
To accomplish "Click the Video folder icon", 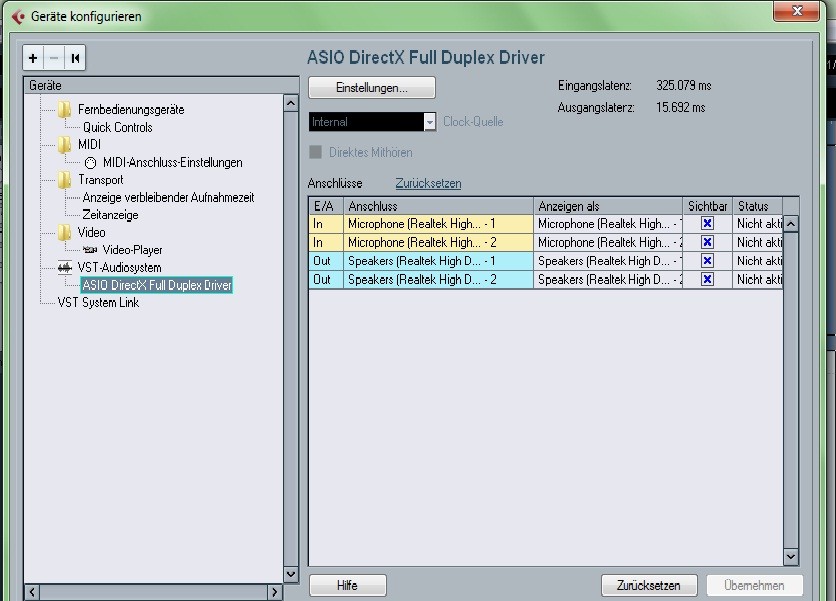I will (x=65, y=232).
